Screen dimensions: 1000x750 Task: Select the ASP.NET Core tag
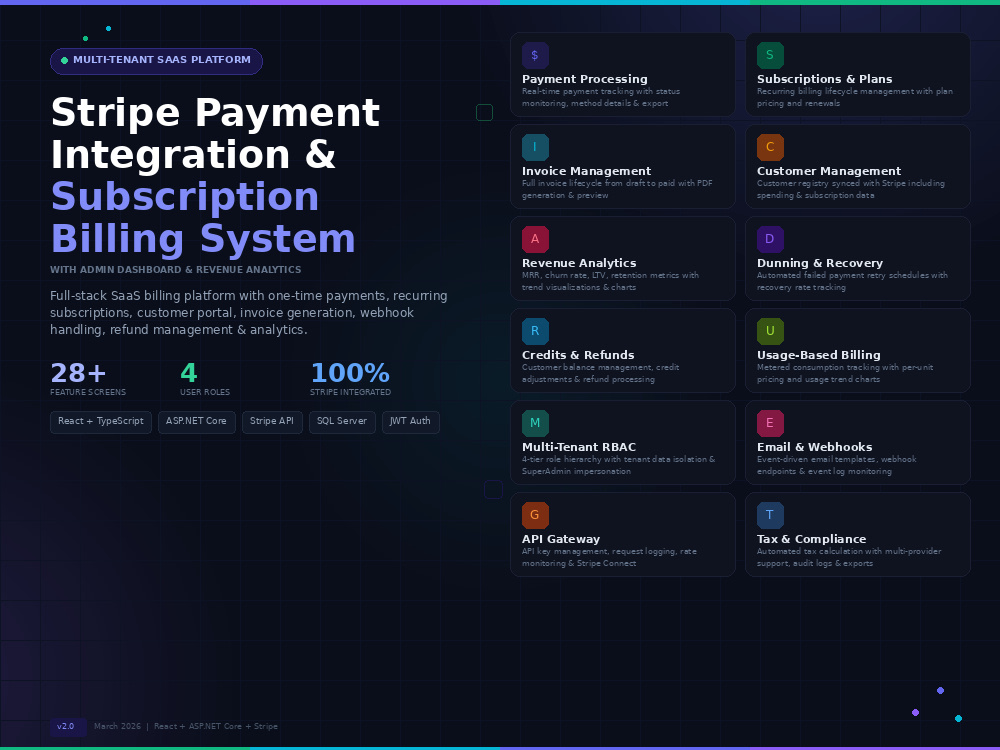[x=196, y=422]
